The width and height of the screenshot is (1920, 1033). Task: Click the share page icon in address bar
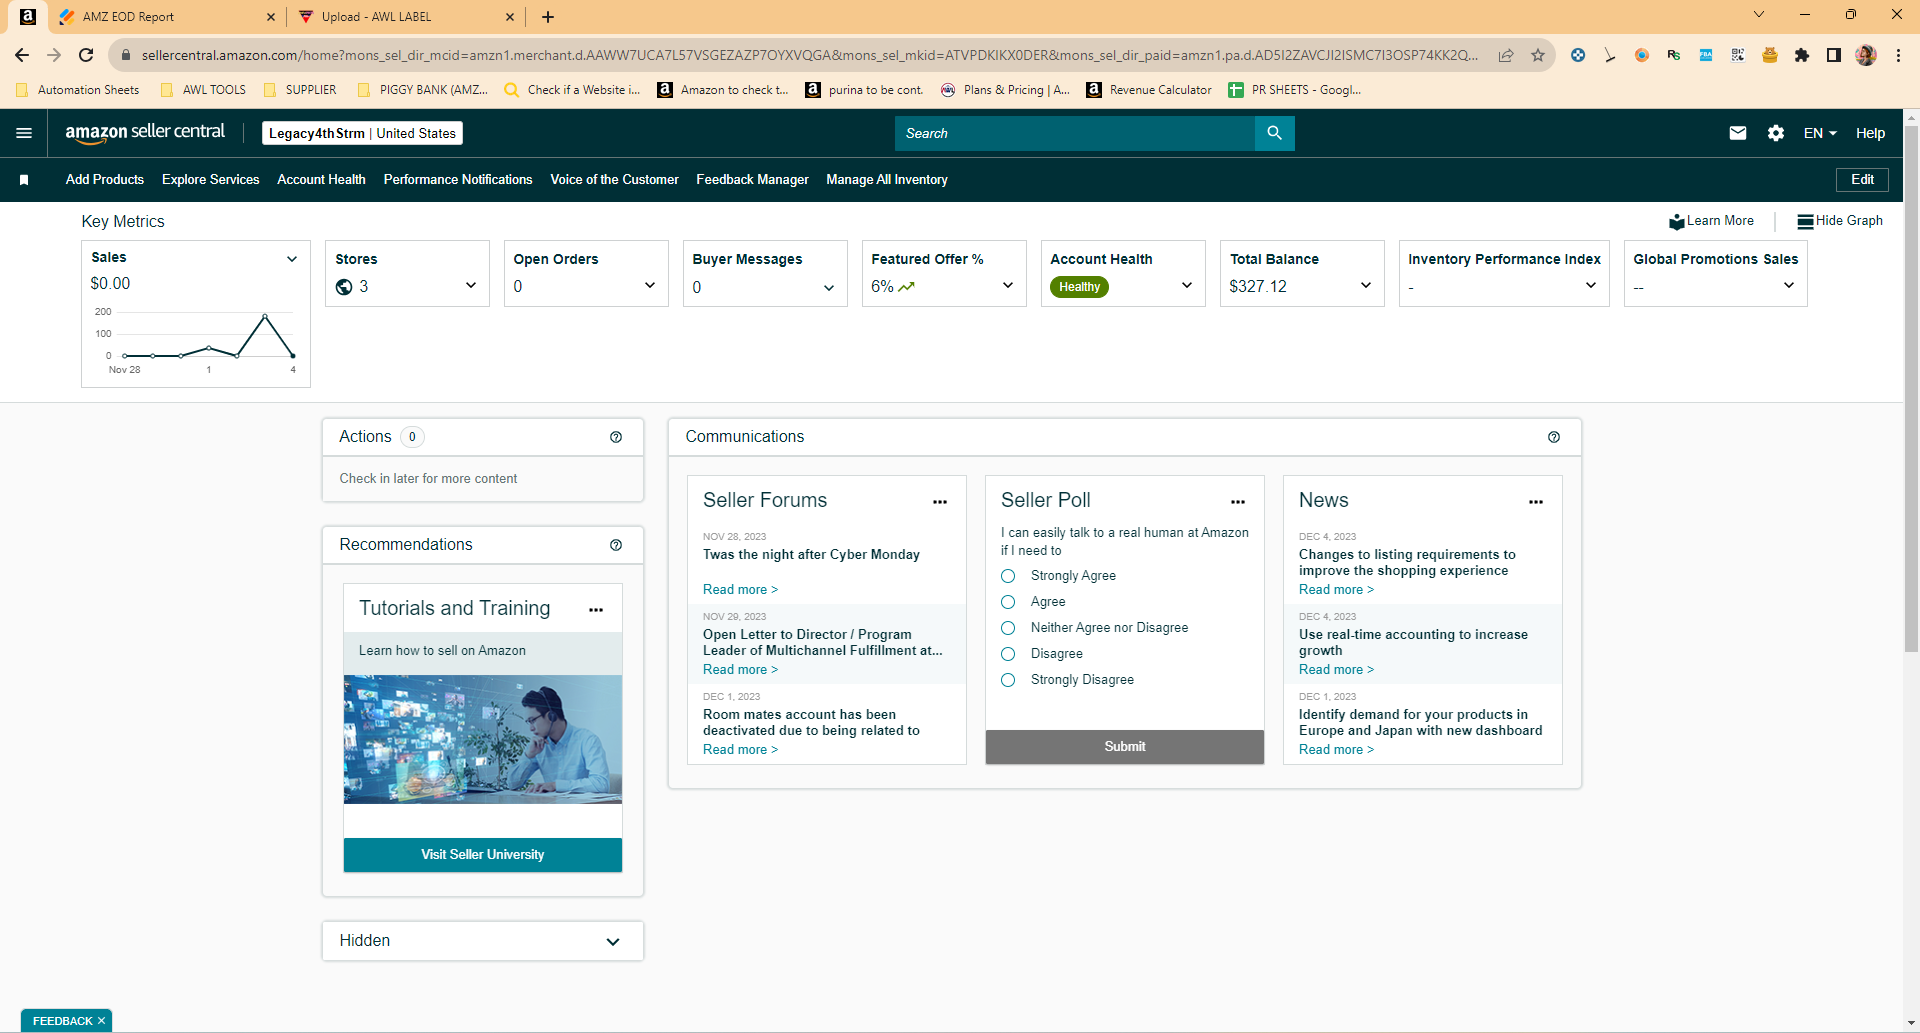(x=1506, y=55)
